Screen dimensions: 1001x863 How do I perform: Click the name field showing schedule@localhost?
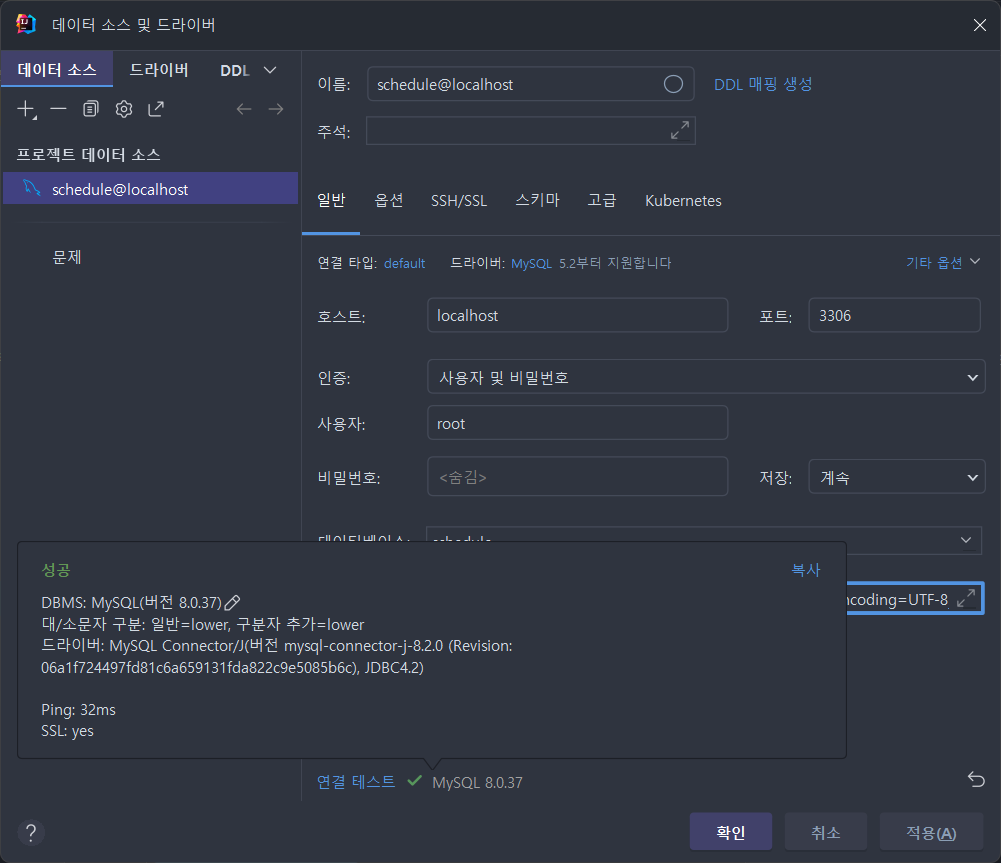click(x=530, y=84)
